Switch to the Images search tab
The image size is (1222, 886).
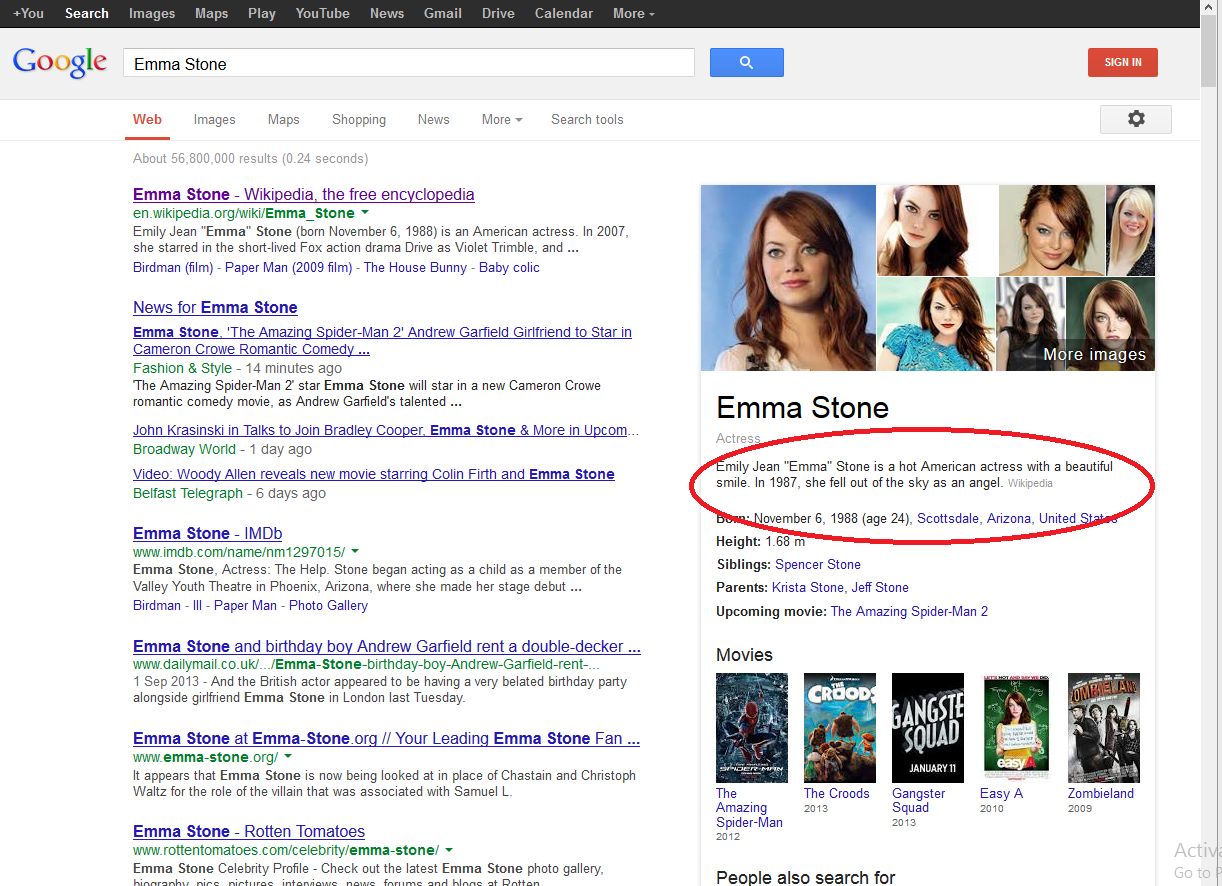point(214,119)
